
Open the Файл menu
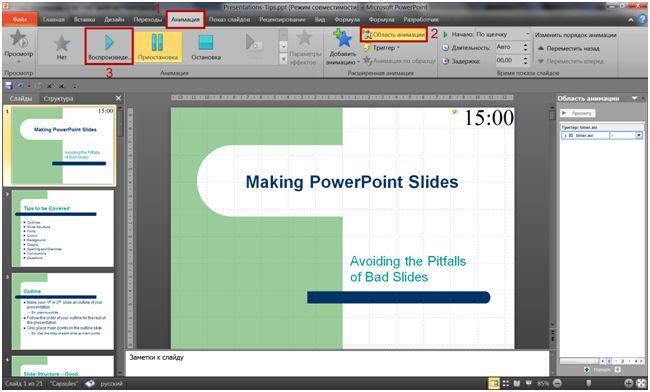pyautogui.click(x=19, y=19)
